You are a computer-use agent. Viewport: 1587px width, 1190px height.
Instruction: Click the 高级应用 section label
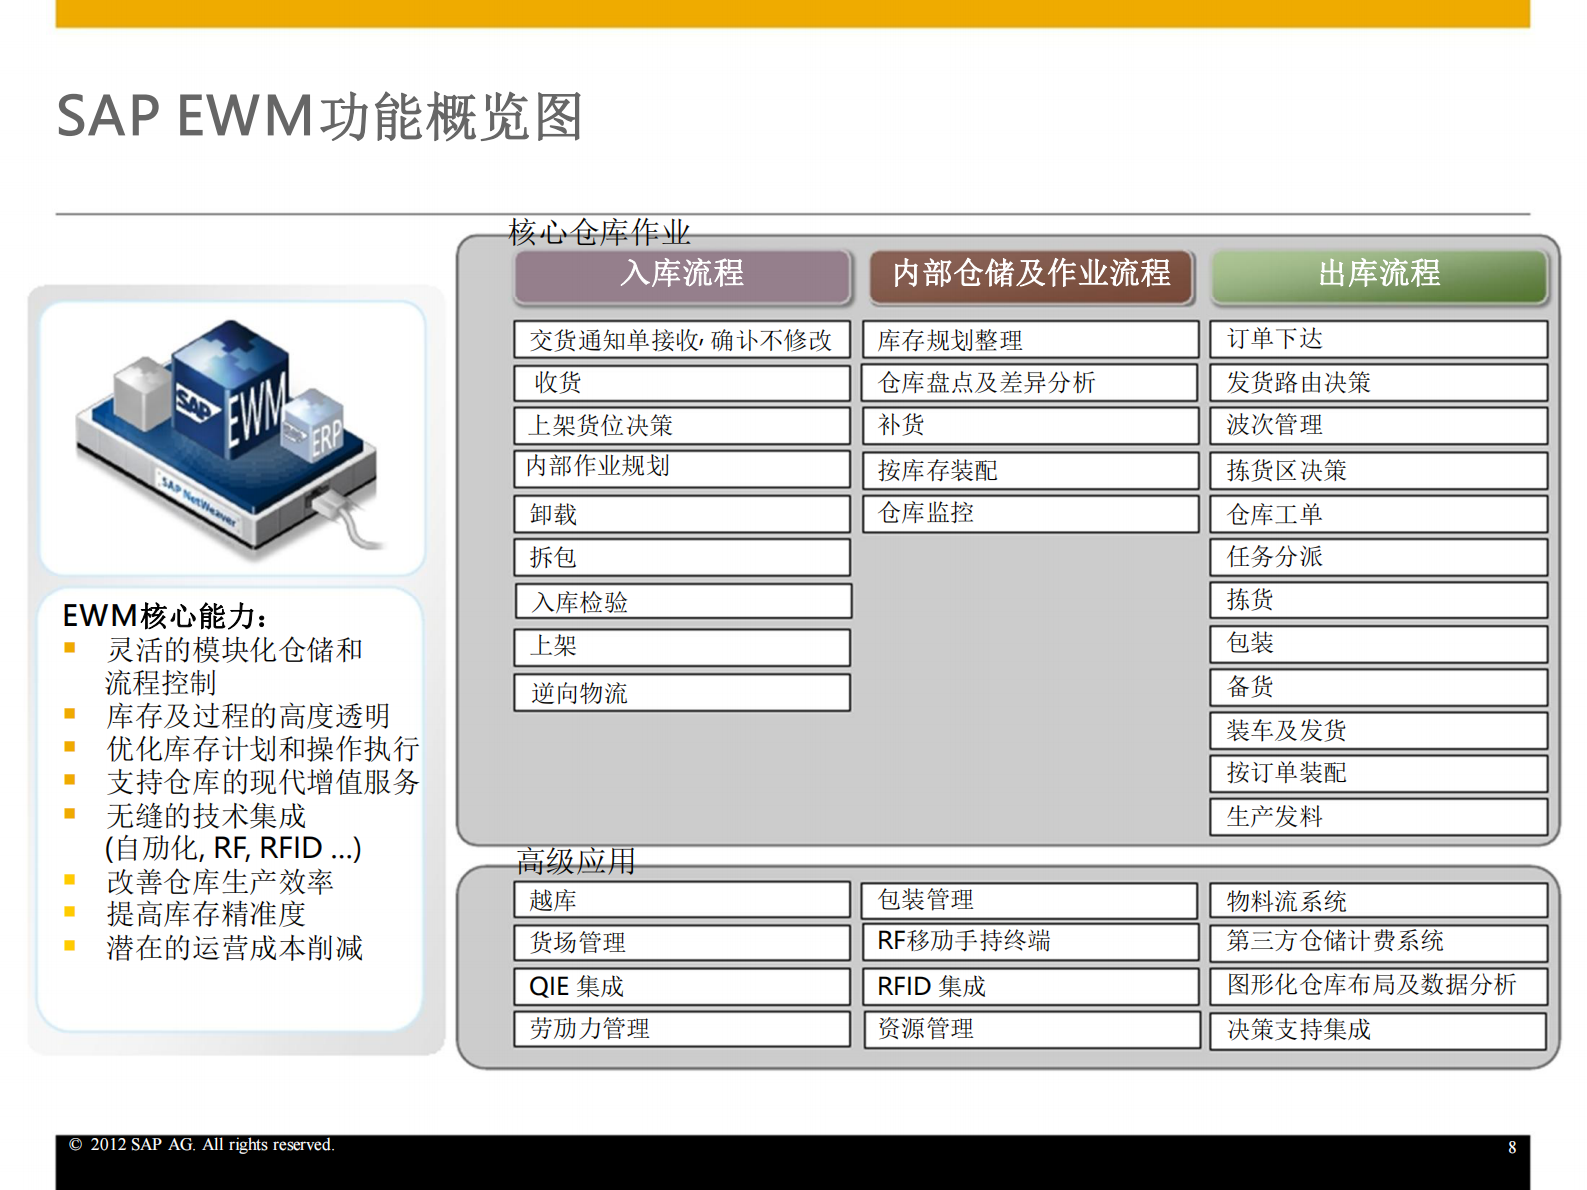pyautogui.click(x=576, y=860)
